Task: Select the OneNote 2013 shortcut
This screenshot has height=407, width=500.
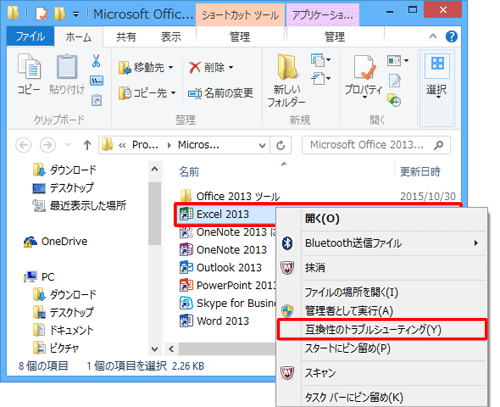Action: [x=223, y=250]
